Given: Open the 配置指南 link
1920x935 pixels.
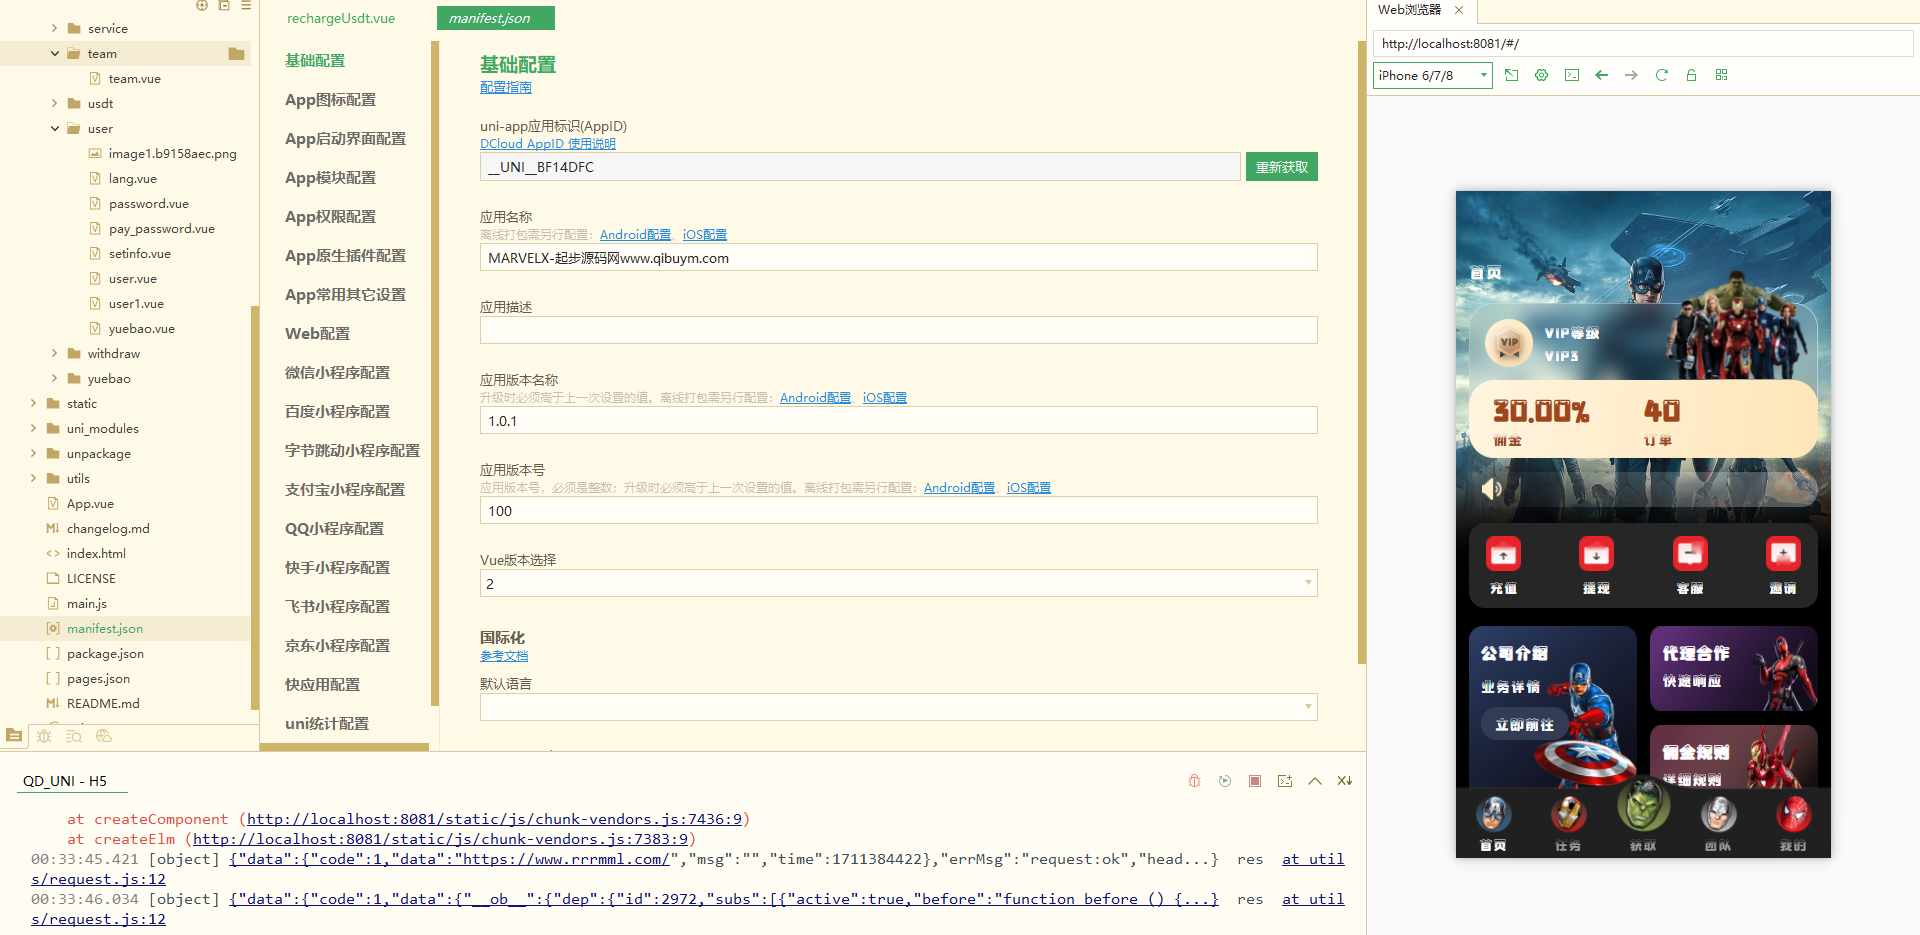Looking at the screenshot, I should (505, 87).
